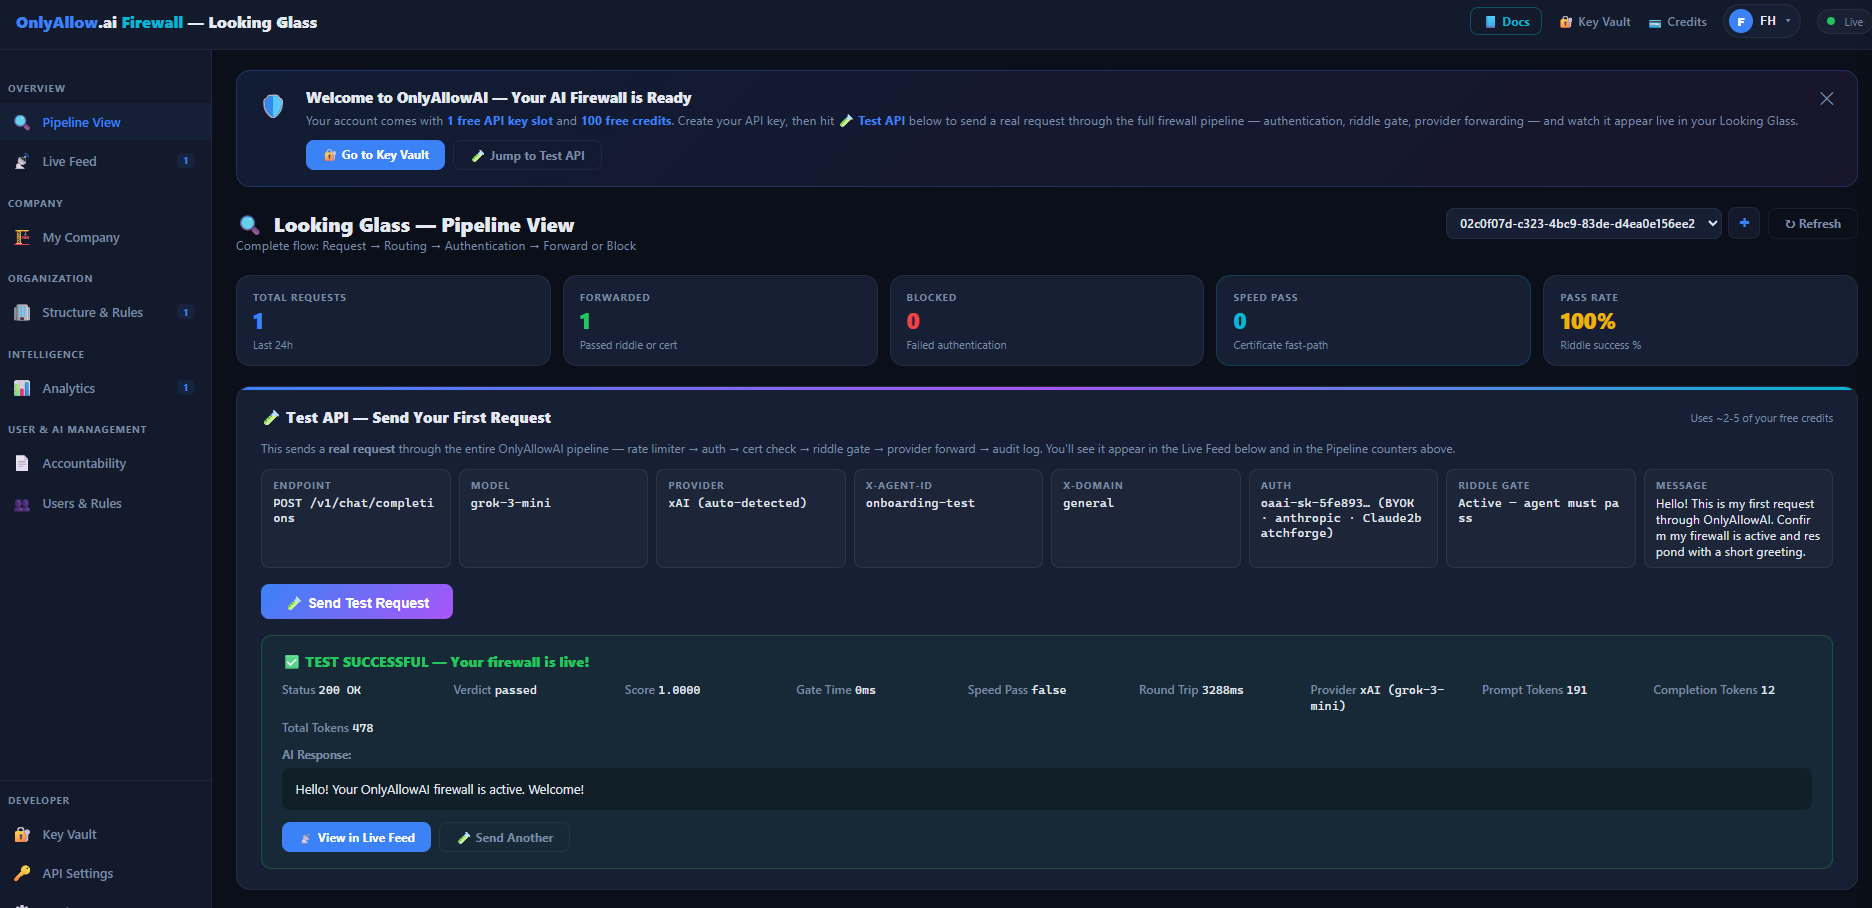
Task: Click the Key Vault lock icon in sidebar
Action: [22, 835]
